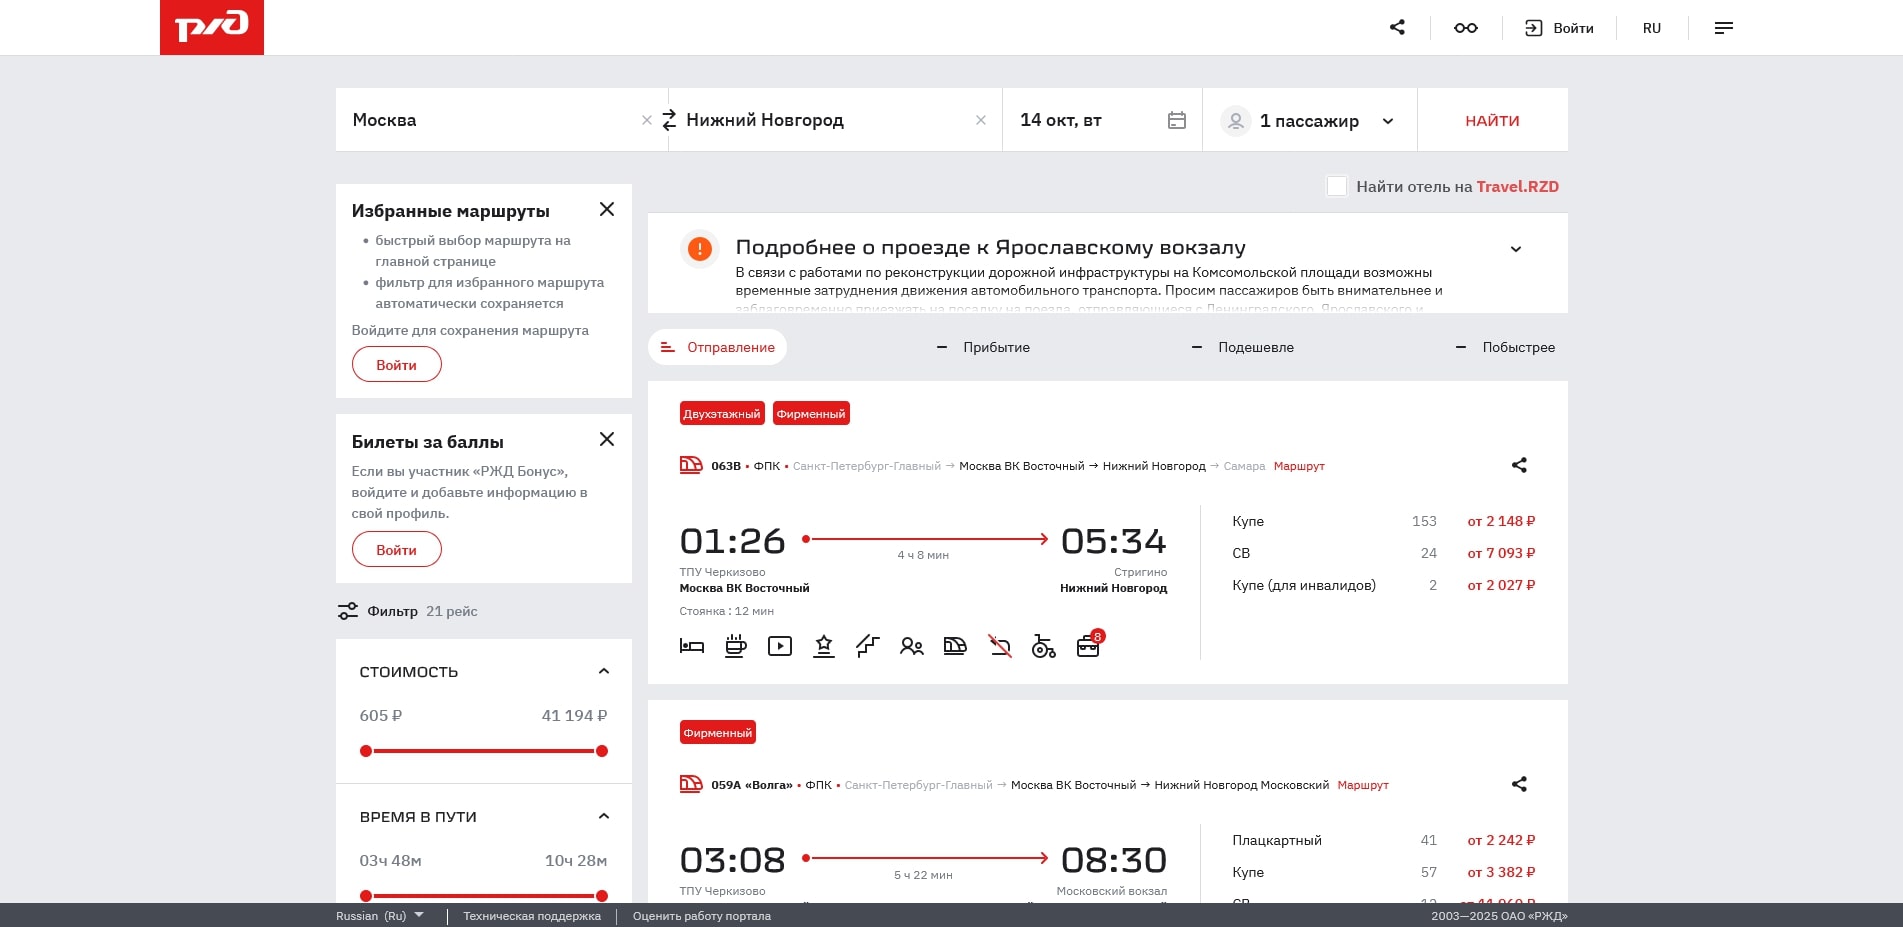Open accessibility glasses icon in header
The image size is (1903, 927).
[x=1465, y=28]
